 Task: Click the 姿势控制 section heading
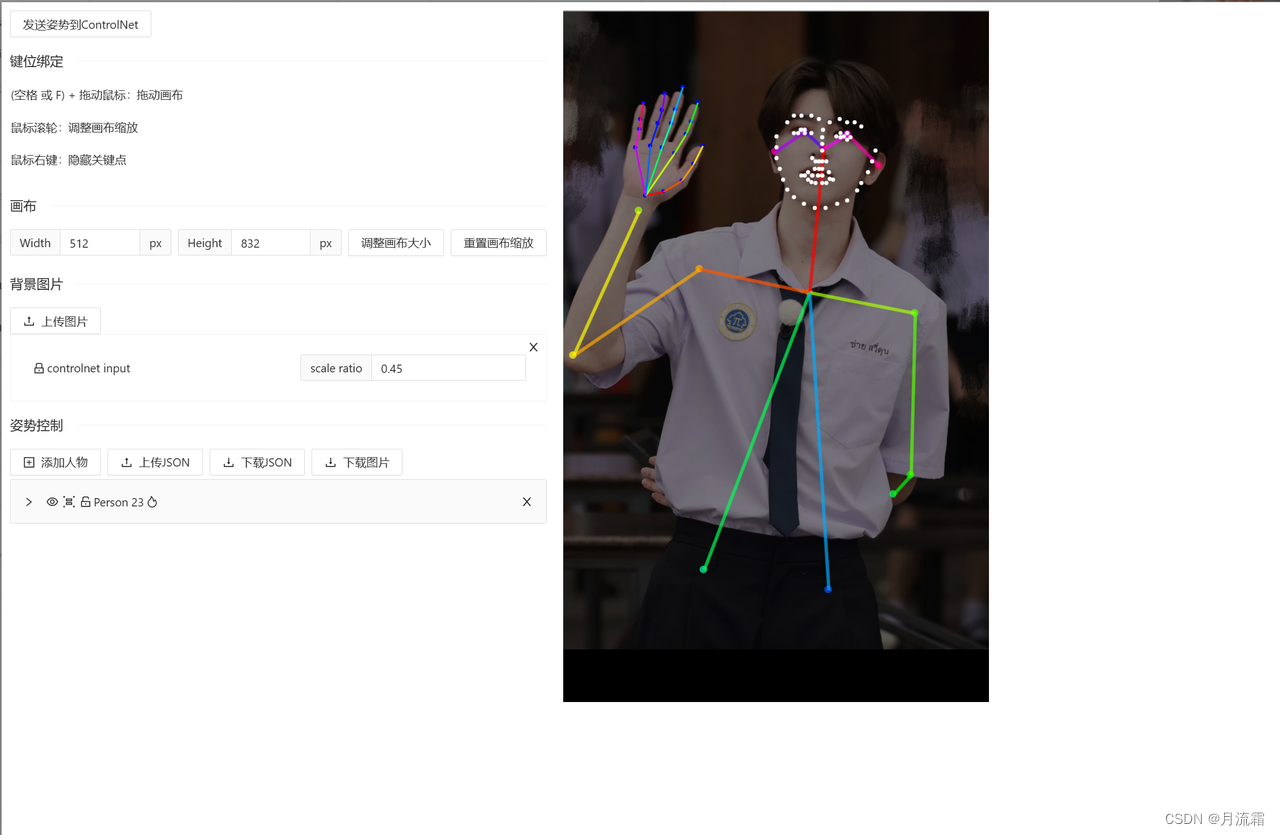pyautogui.click(x=37, y=425)
